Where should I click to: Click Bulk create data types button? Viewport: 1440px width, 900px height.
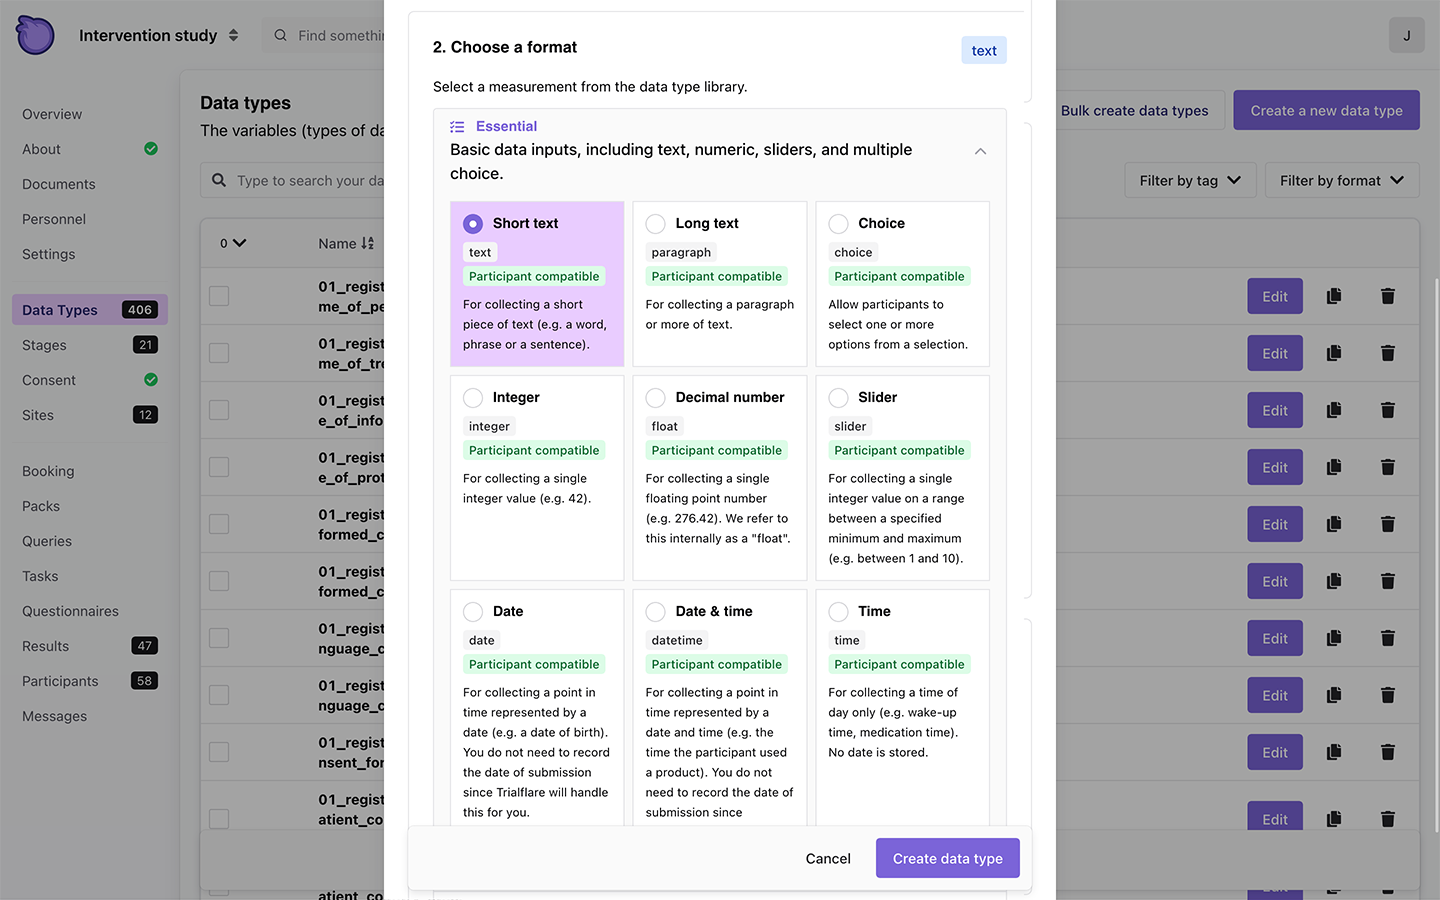pyautogui.click(x=1134, y=110)
